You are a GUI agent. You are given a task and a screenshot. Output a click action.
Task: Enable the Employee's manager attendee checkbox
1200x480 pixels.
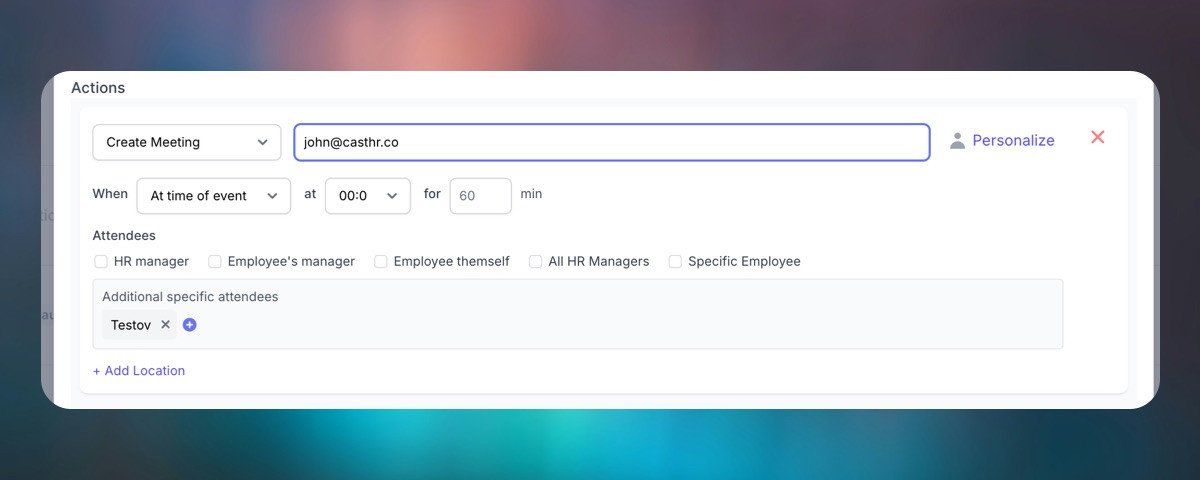click(215, 261)
